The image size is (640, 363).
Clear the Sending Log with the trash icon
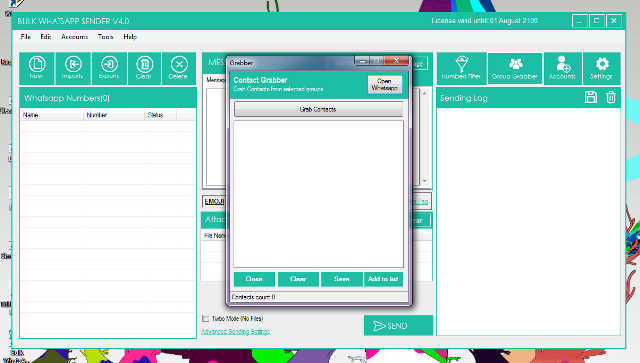tap(611, 97)
